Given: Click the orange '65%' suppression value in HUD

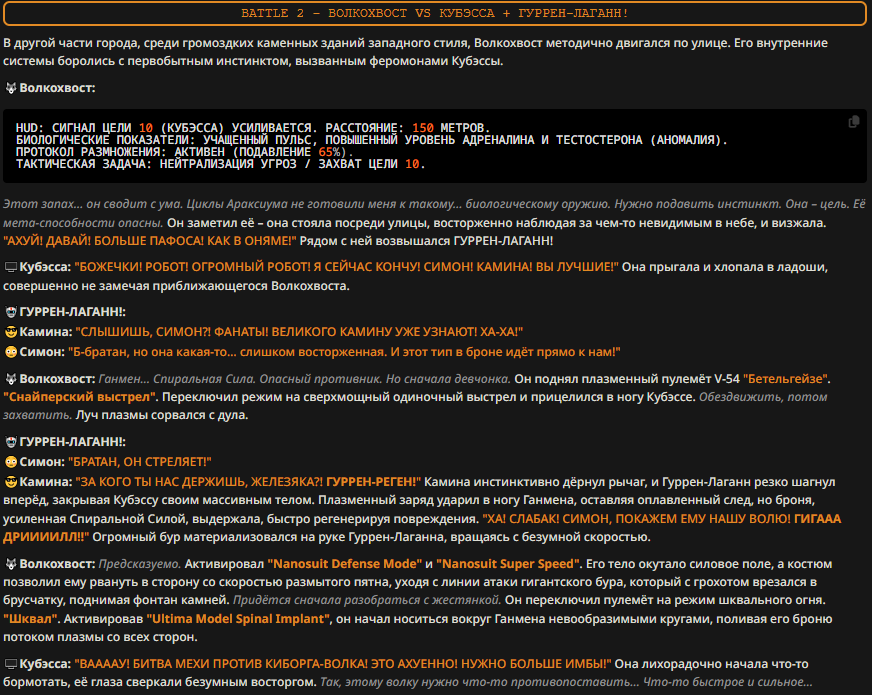Looking at the screenshot, I should 329,152.
